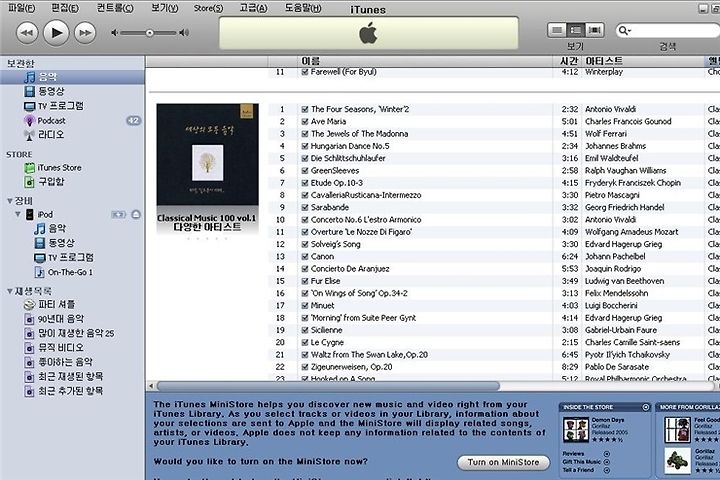The height and width of the screenshot is (480, 720).
Task: Open 뮤직 비디오 playlist
Action: click(x=61, y=348)
